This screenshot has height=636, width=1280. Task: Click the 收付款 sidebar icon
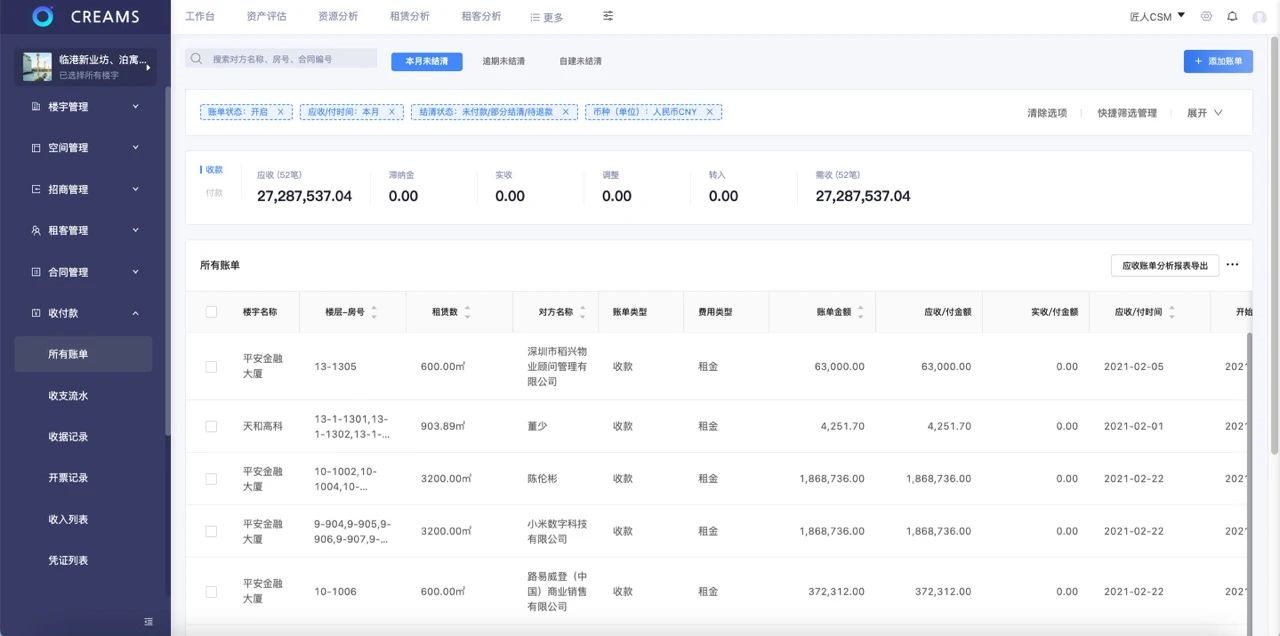pyautogui.click(x=36, y=313)
